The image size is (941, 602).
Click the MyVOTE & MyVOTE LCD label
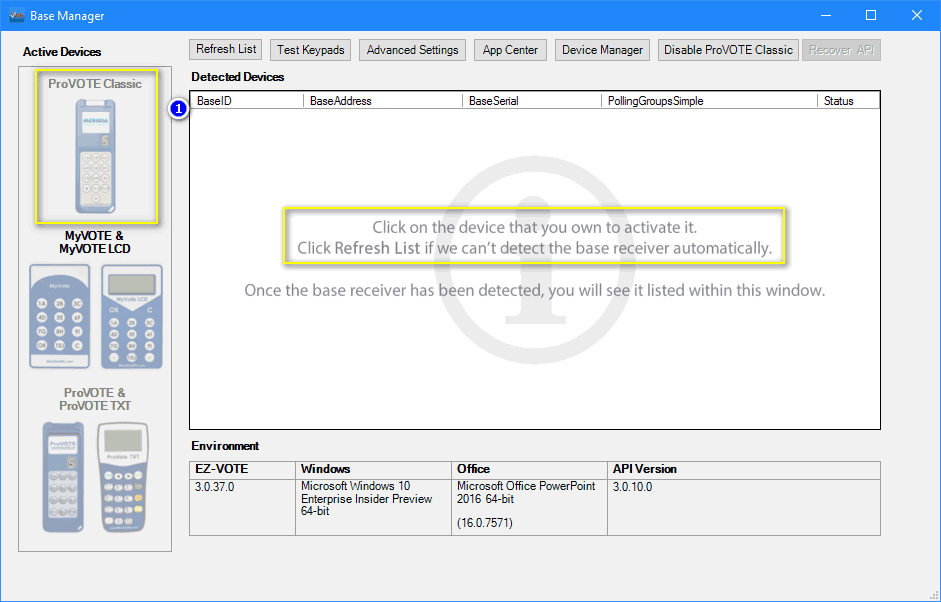pos(95,242)
